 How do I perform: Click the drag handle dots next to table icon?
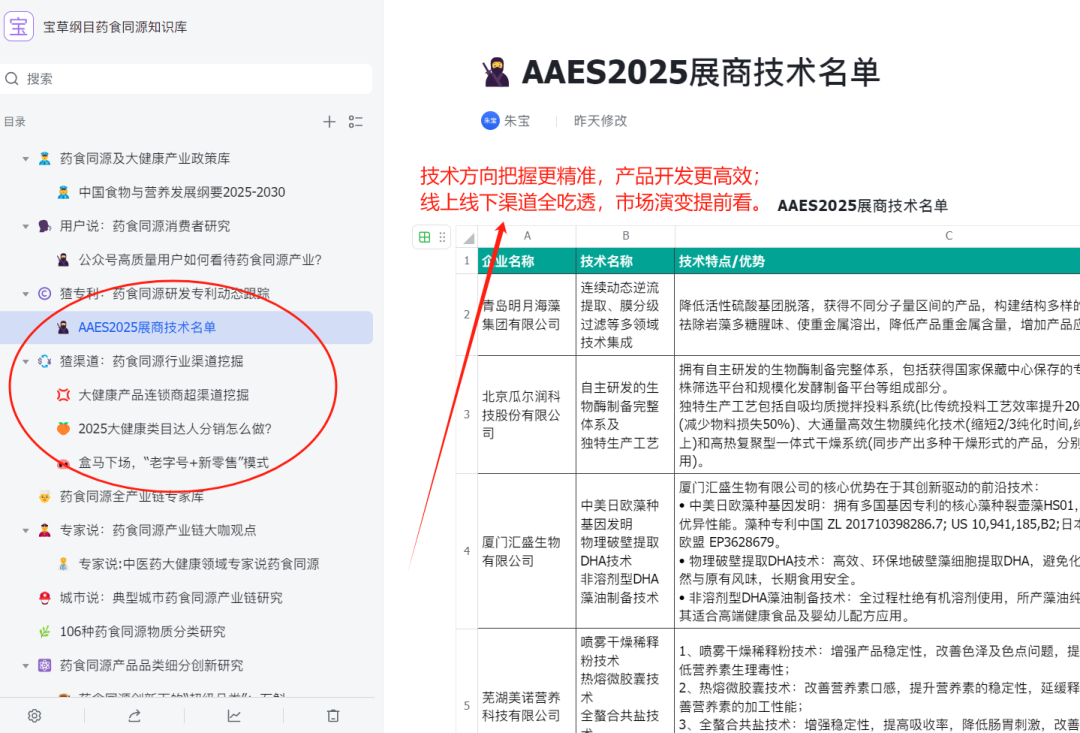(x=441, y=236)
